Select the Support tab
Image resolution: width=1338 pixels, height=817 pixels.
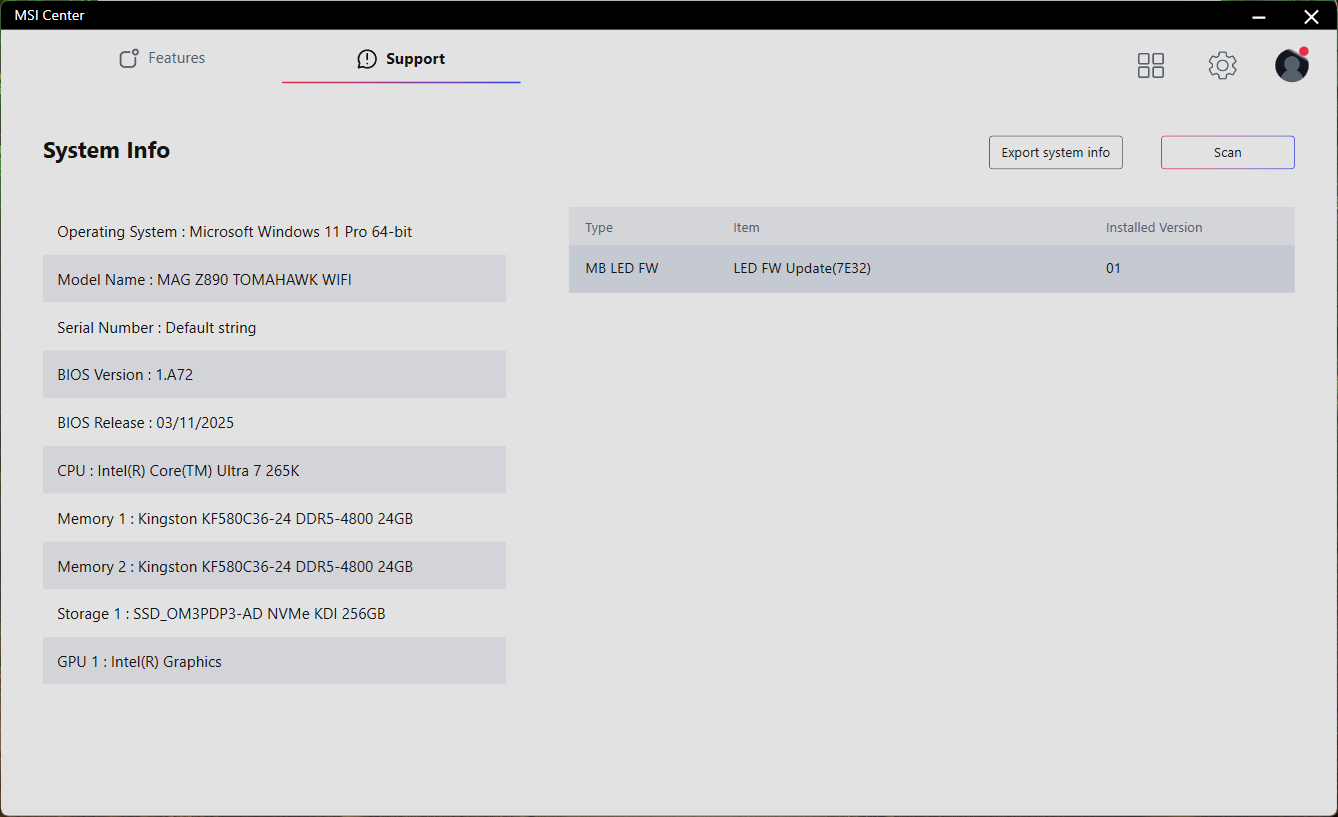(401, 59)
